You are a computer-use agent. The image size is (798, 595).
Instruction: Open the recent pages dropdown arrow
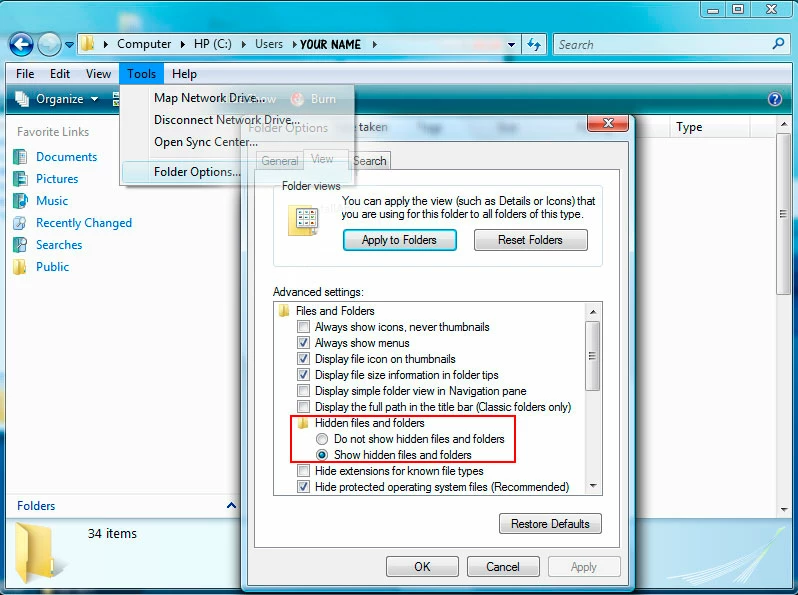[69, 45]
